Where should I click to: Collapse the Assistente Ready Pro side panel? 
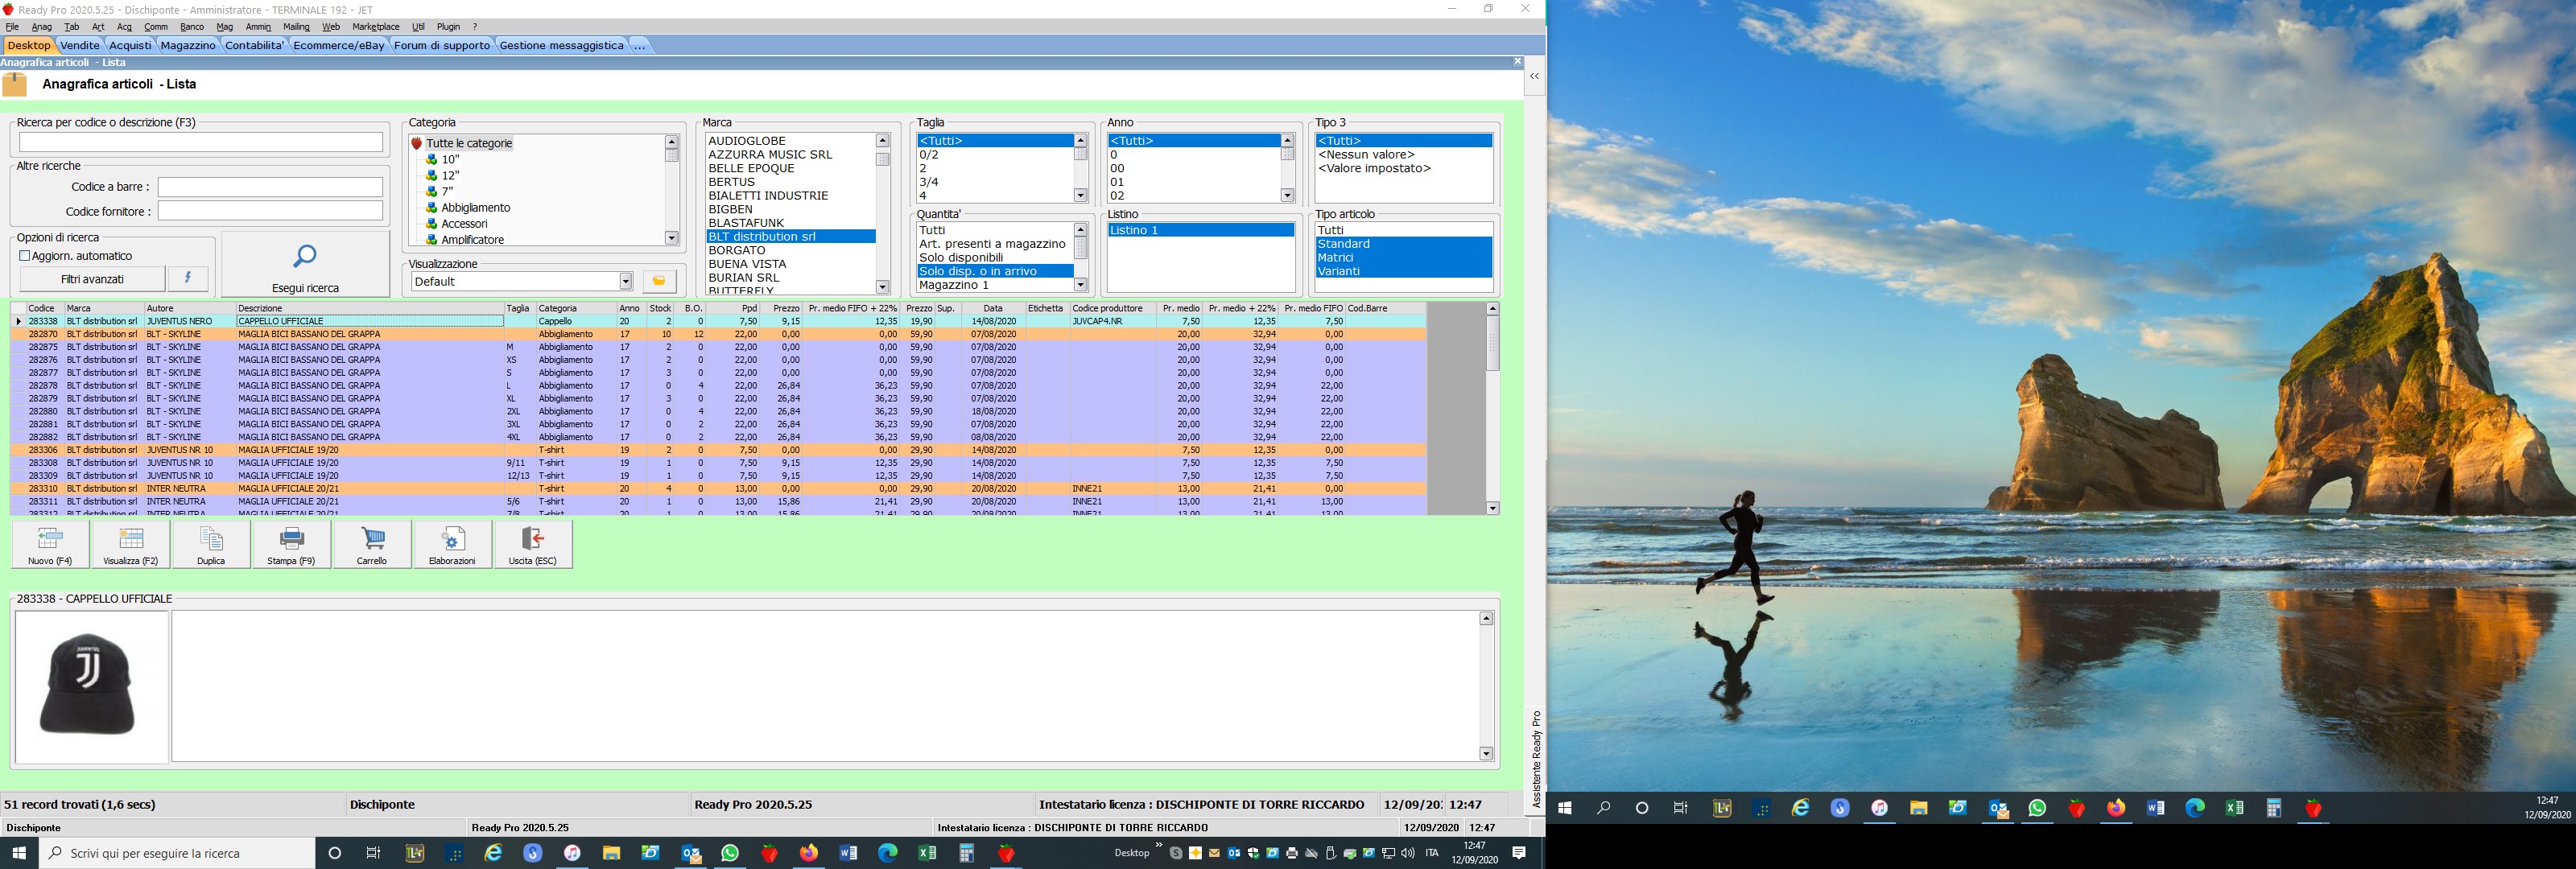coord(1534,77)
